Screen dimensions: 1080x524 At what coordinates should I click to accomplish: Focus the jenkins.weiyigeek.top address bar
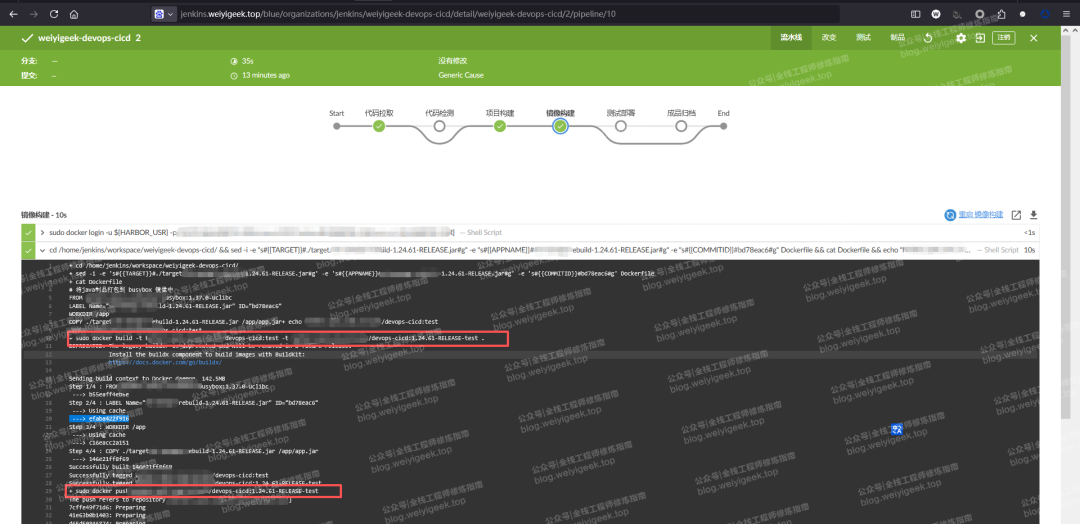510,14
